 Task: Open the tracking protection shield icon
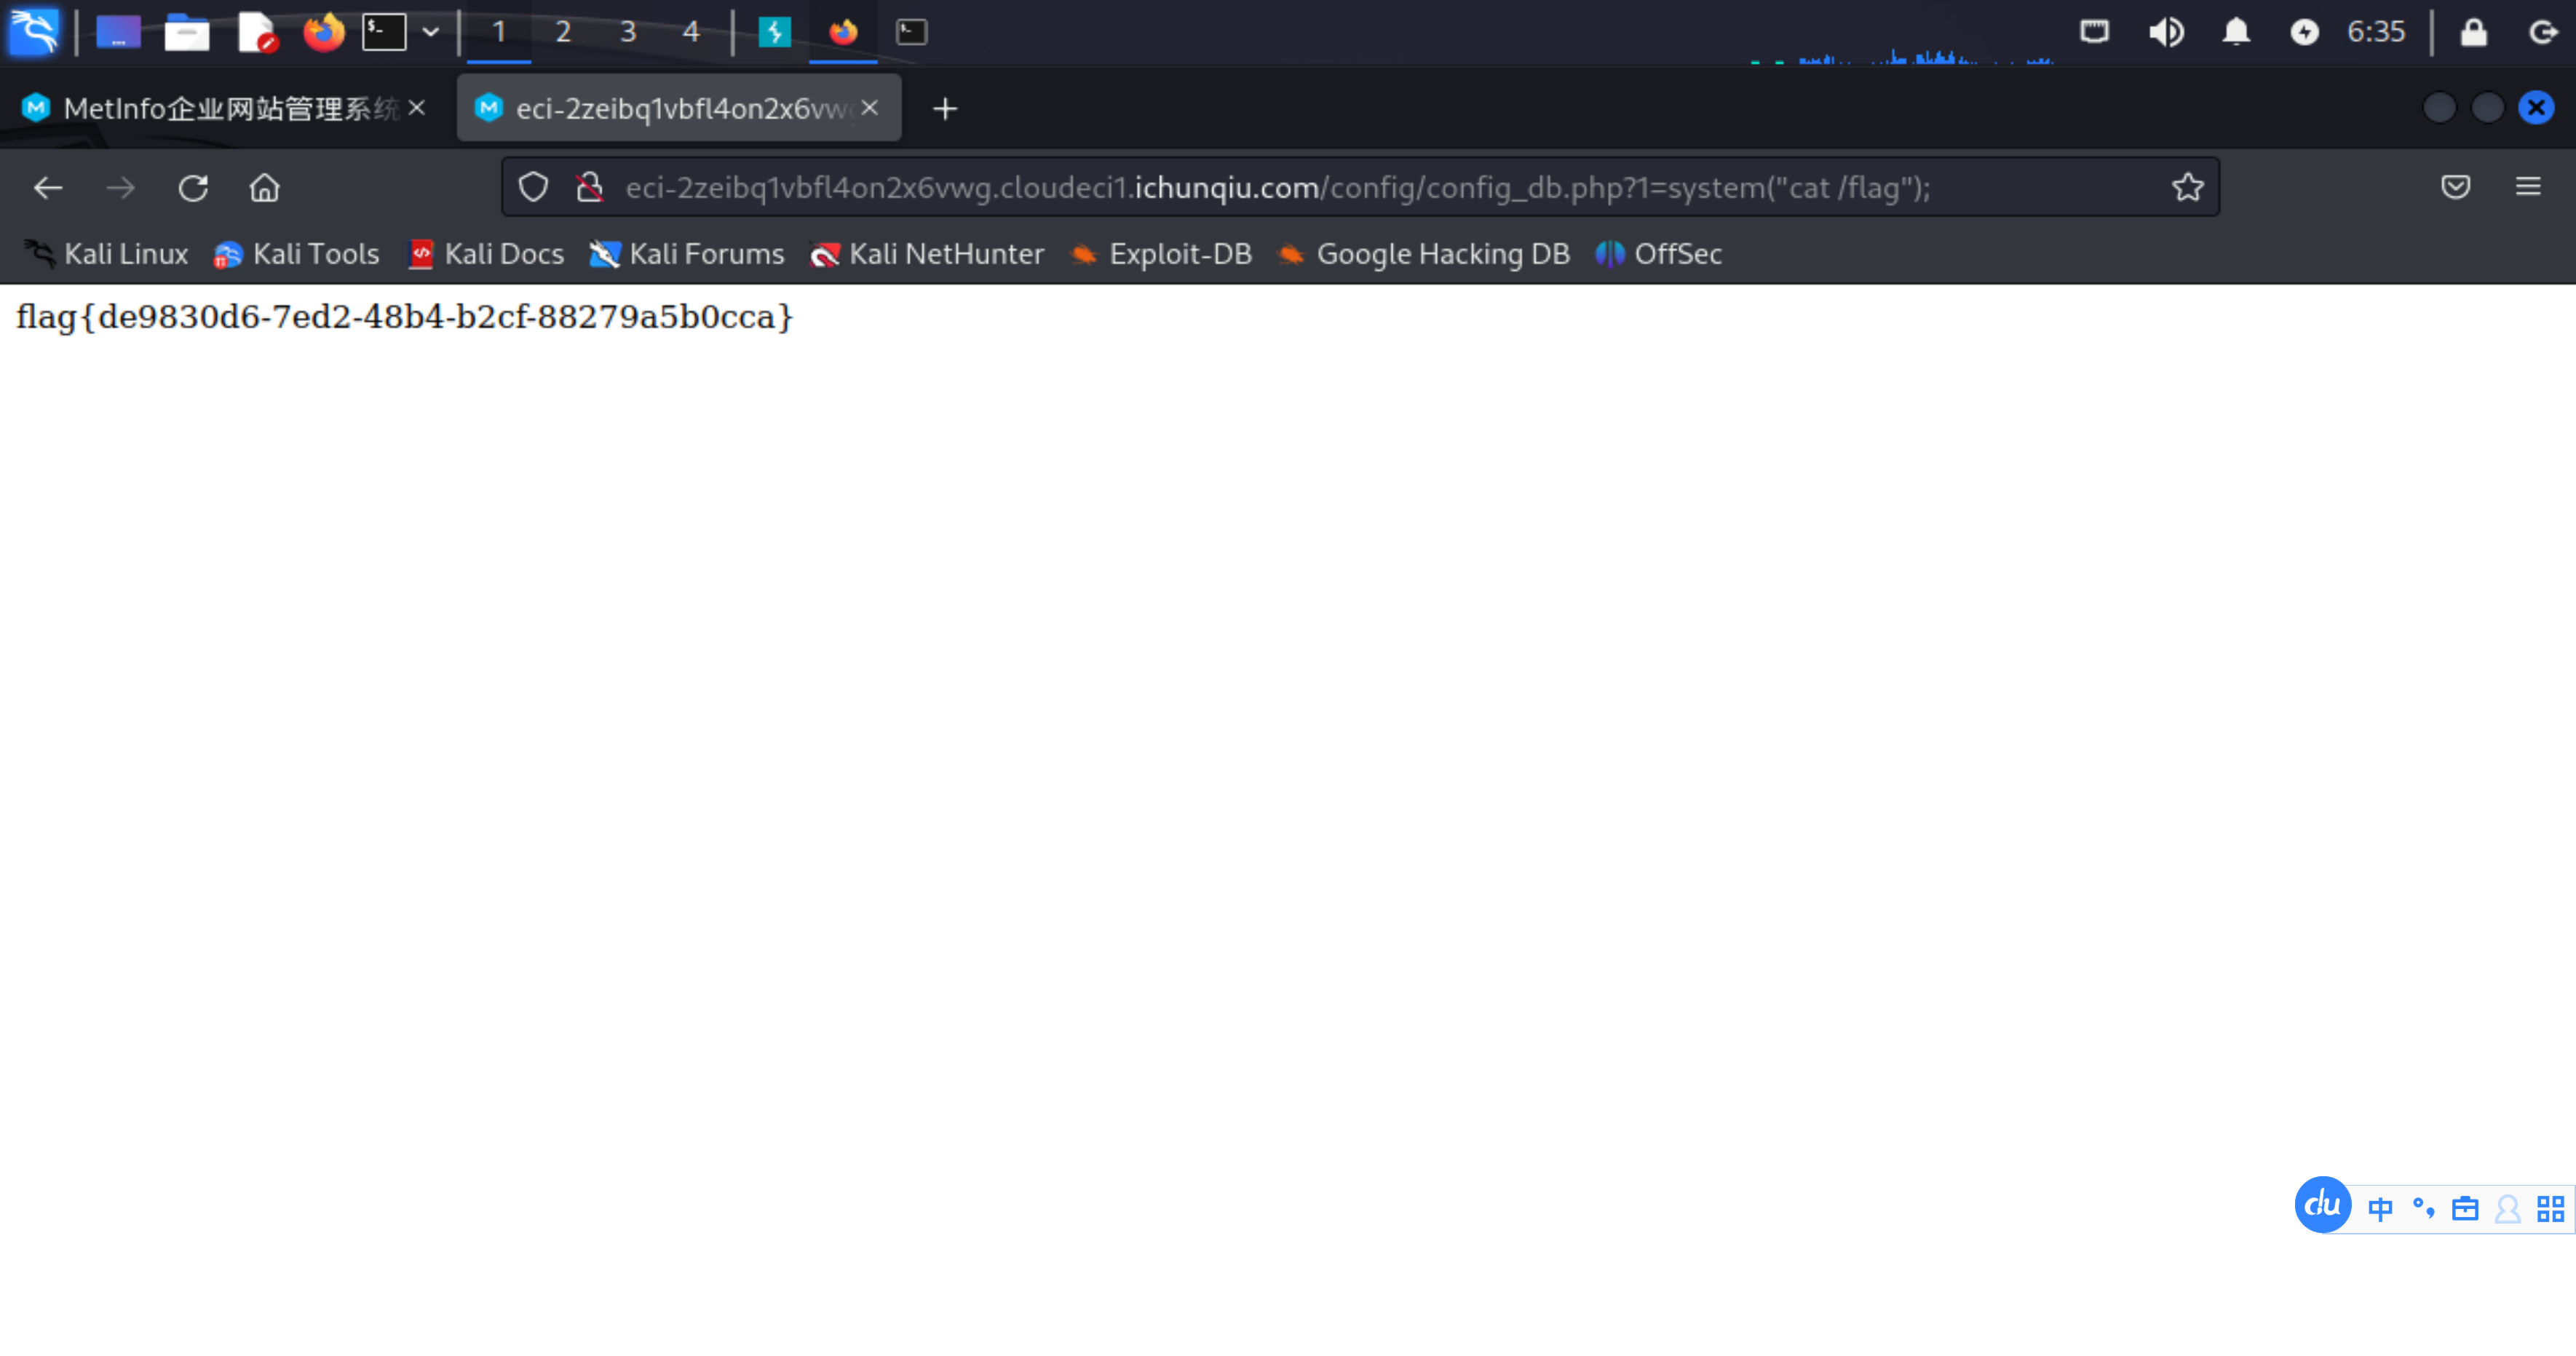point(533,187)
